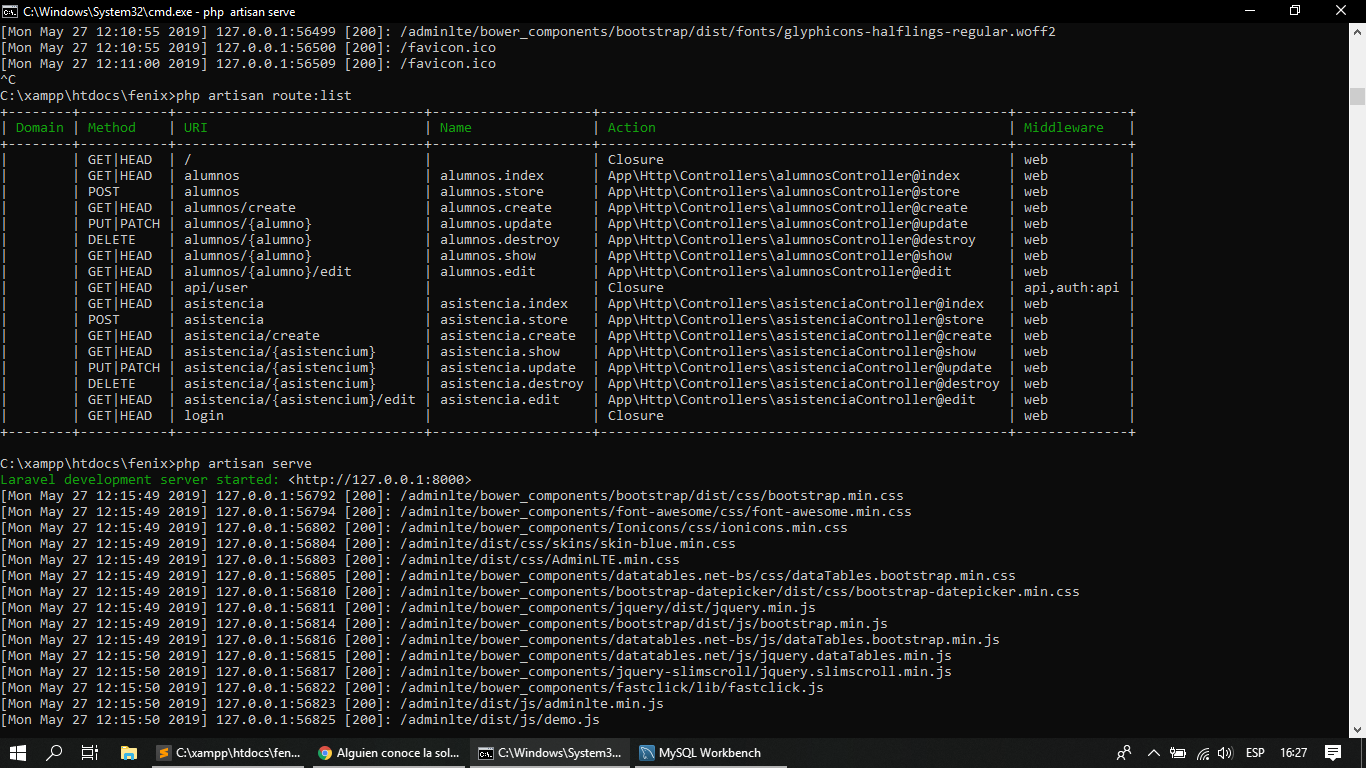Select the cmd.exe taskbar button
1366x768 pixels.
pos(549,752)
